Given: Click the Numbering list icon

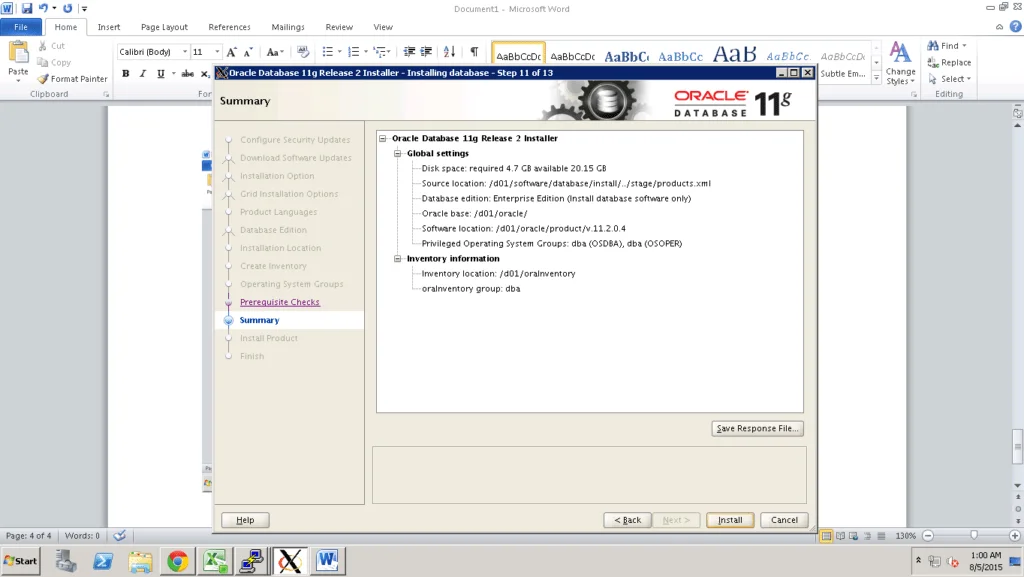Looking at the screenshot, I should pyautogui.click(x=353, y=52).
